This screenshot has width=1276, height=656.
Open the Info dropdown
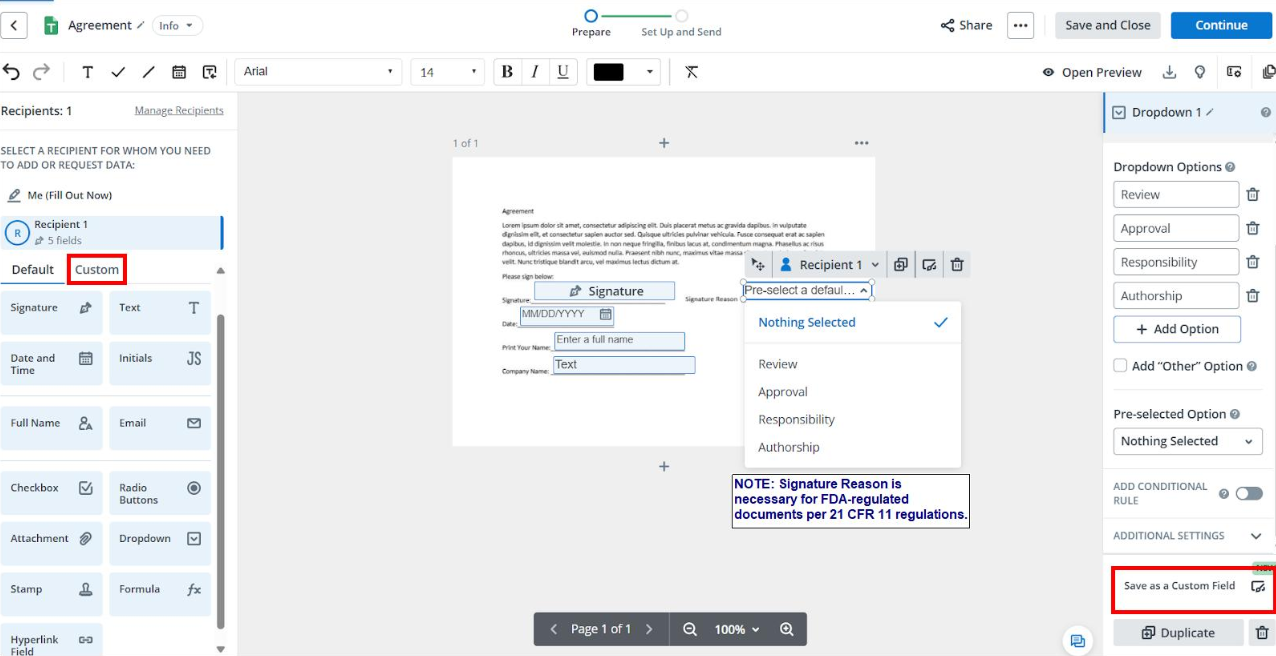[x=178, y=25]
